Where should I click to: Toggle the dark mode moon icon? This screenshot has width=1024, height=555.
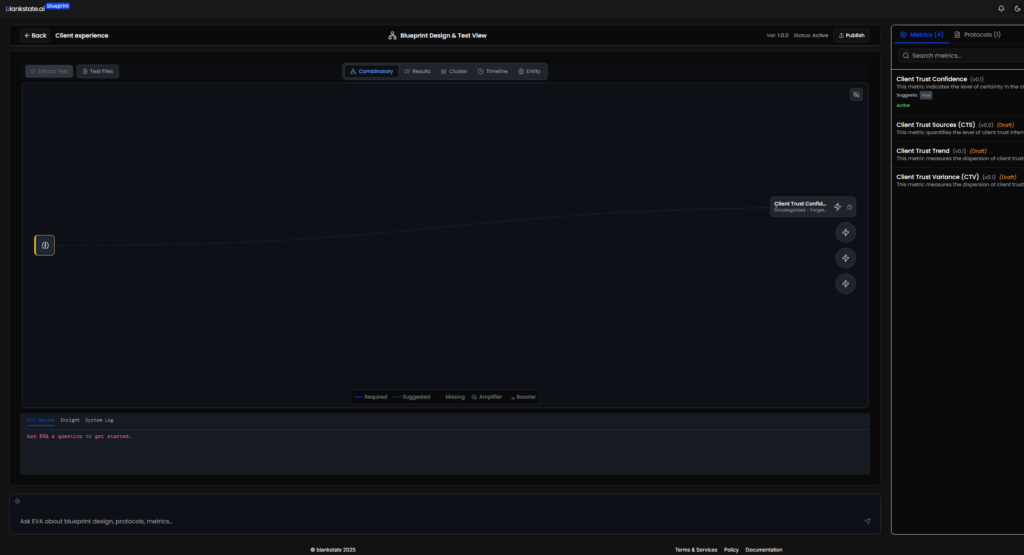1016,8
